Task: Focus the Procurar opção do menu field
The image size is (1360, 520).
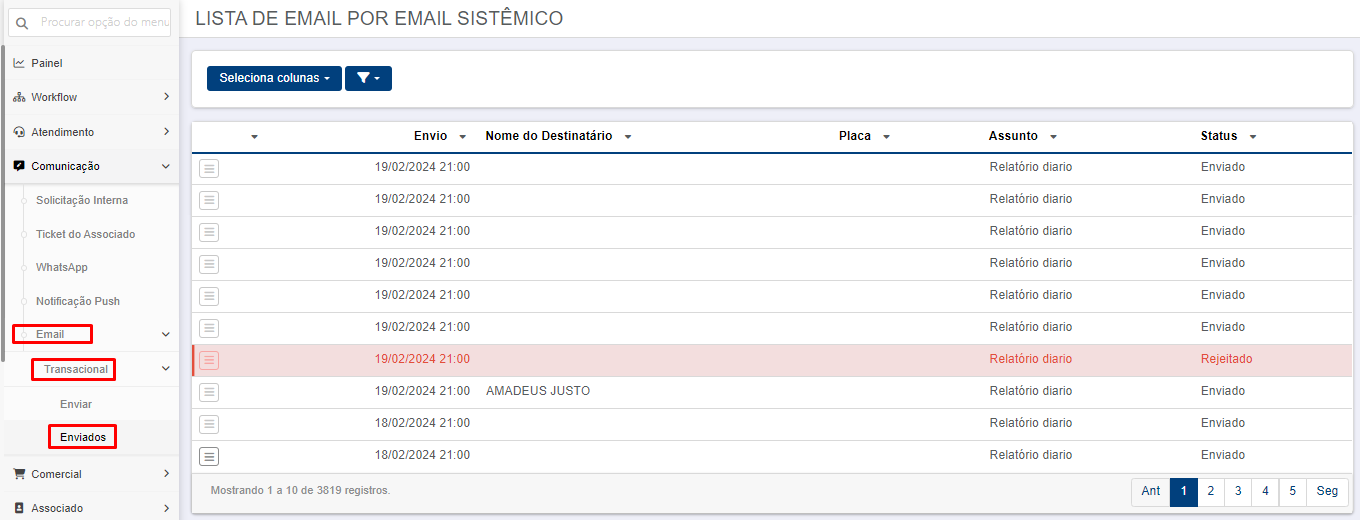Action: click(x=90, y=22)
